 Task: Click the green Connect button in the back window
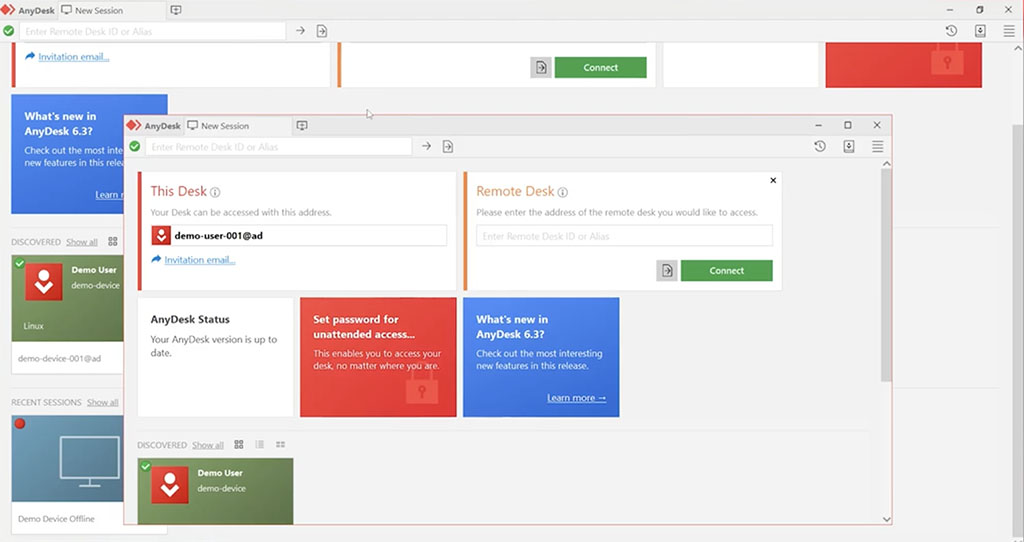[600, 67]
